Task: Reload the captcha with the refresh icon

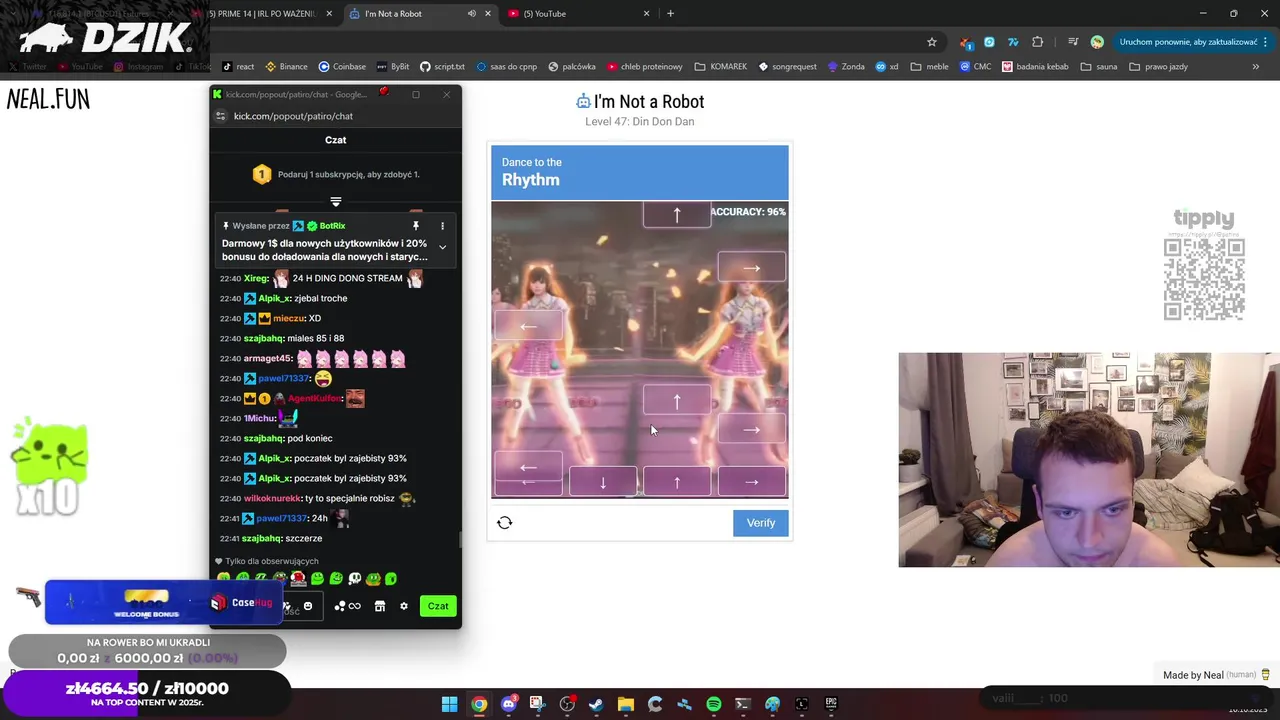Action: pyautogui.click(x=505, y=523)
